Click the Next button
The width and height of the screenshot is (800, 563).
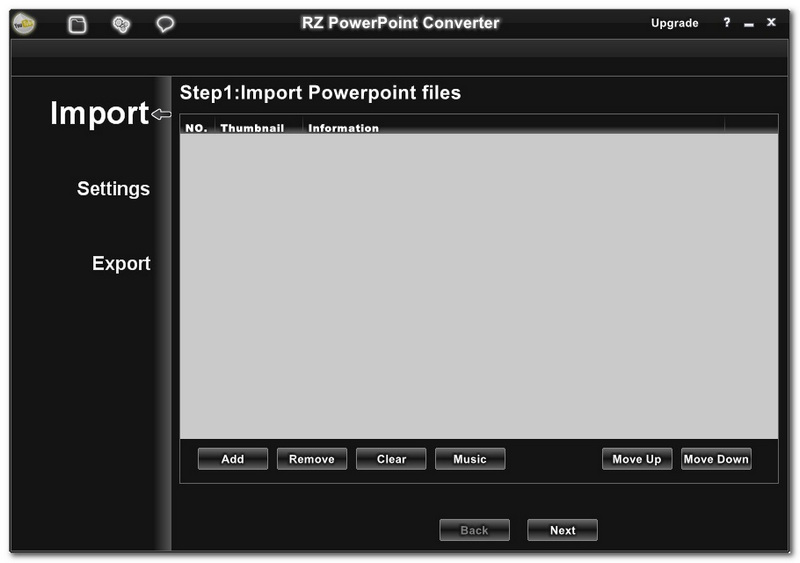(562, 530)
